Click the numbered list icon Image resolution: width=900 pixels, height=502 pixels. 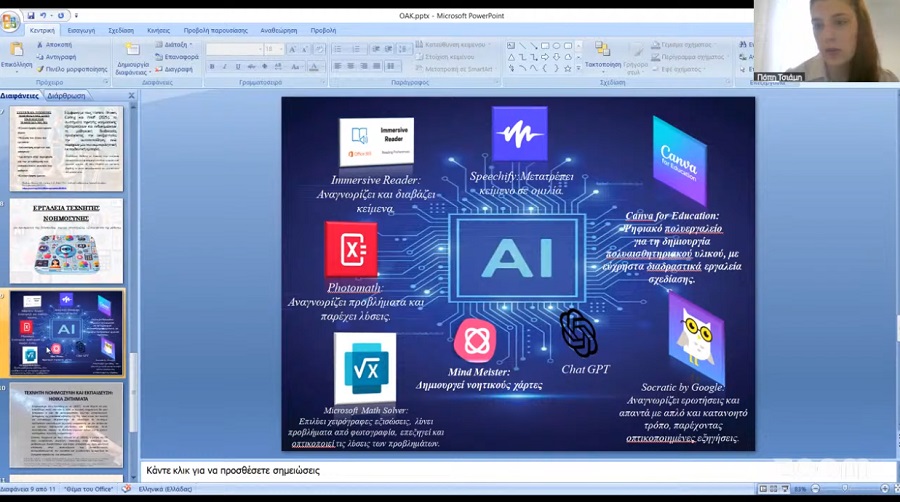pyautogui.click(x=357, y=49)
